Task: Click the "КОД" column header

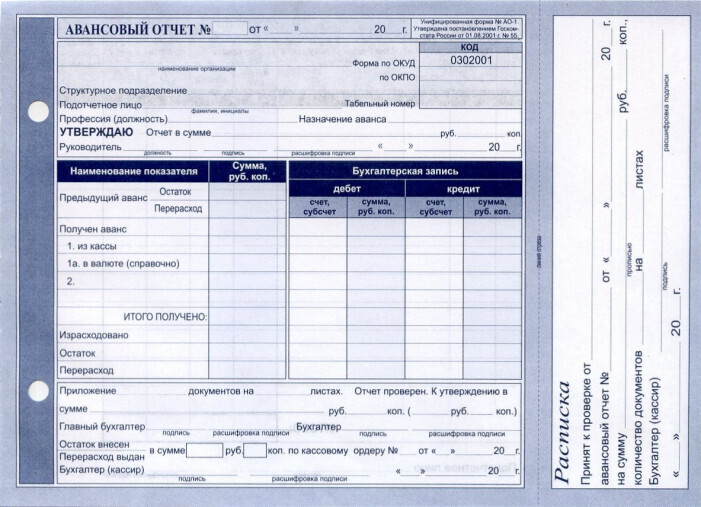Action: point(469,47)
